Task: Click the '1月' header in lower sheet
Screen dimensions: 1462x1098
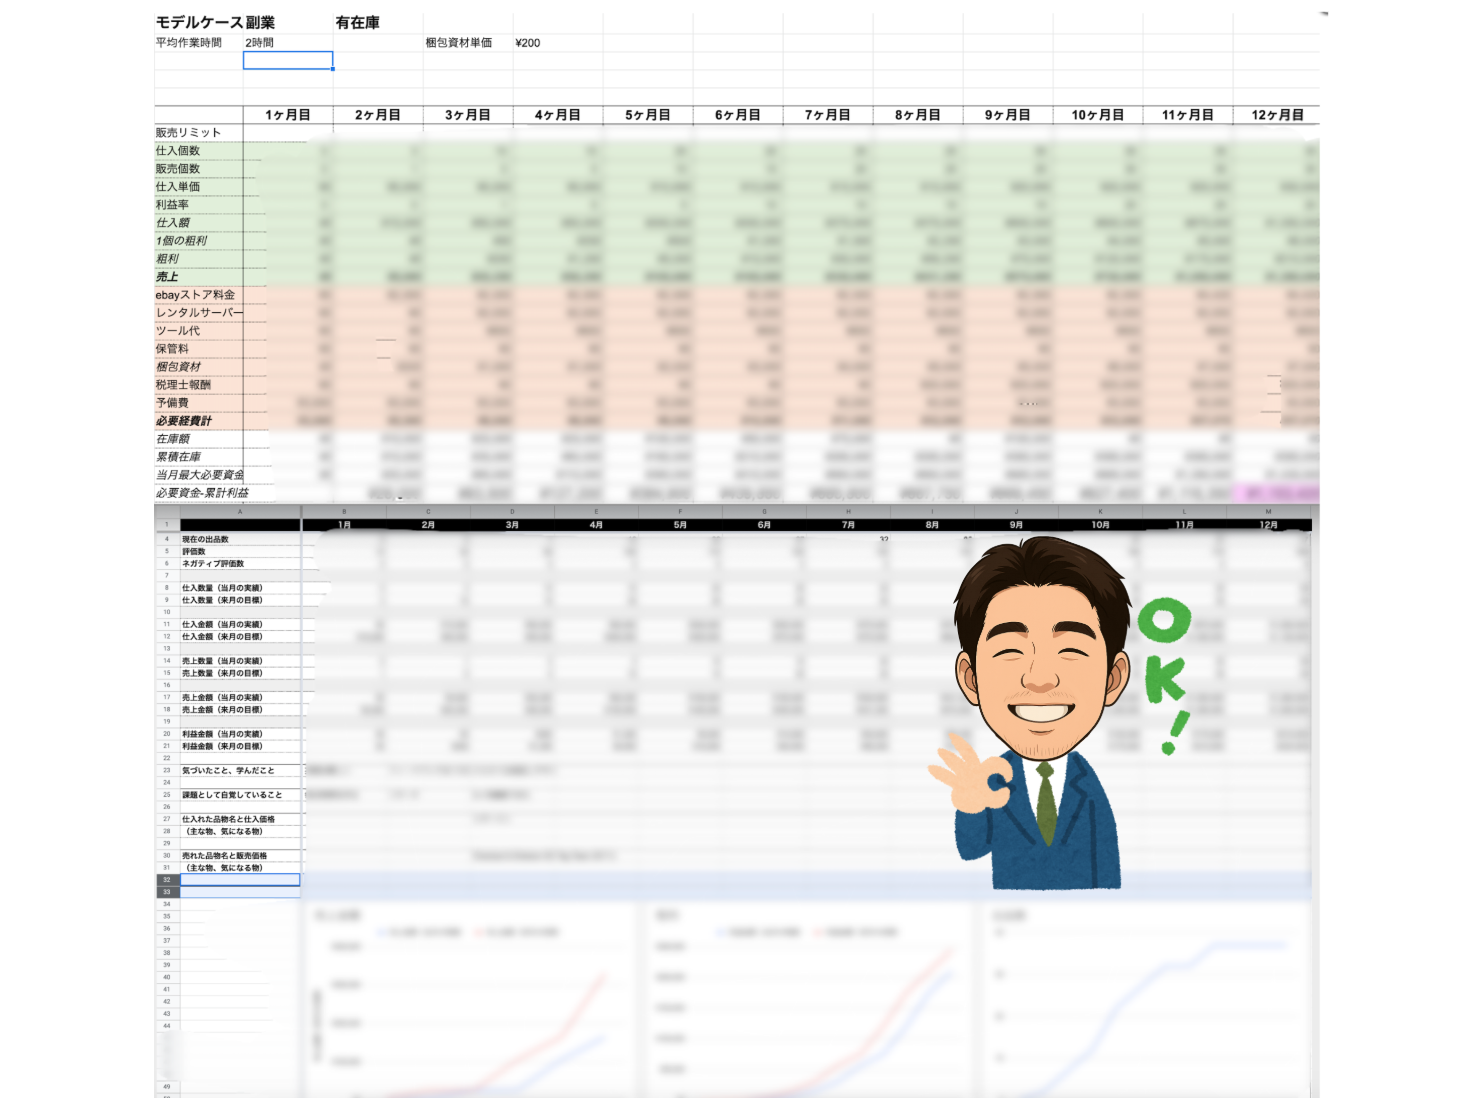Action: point(344,525)
